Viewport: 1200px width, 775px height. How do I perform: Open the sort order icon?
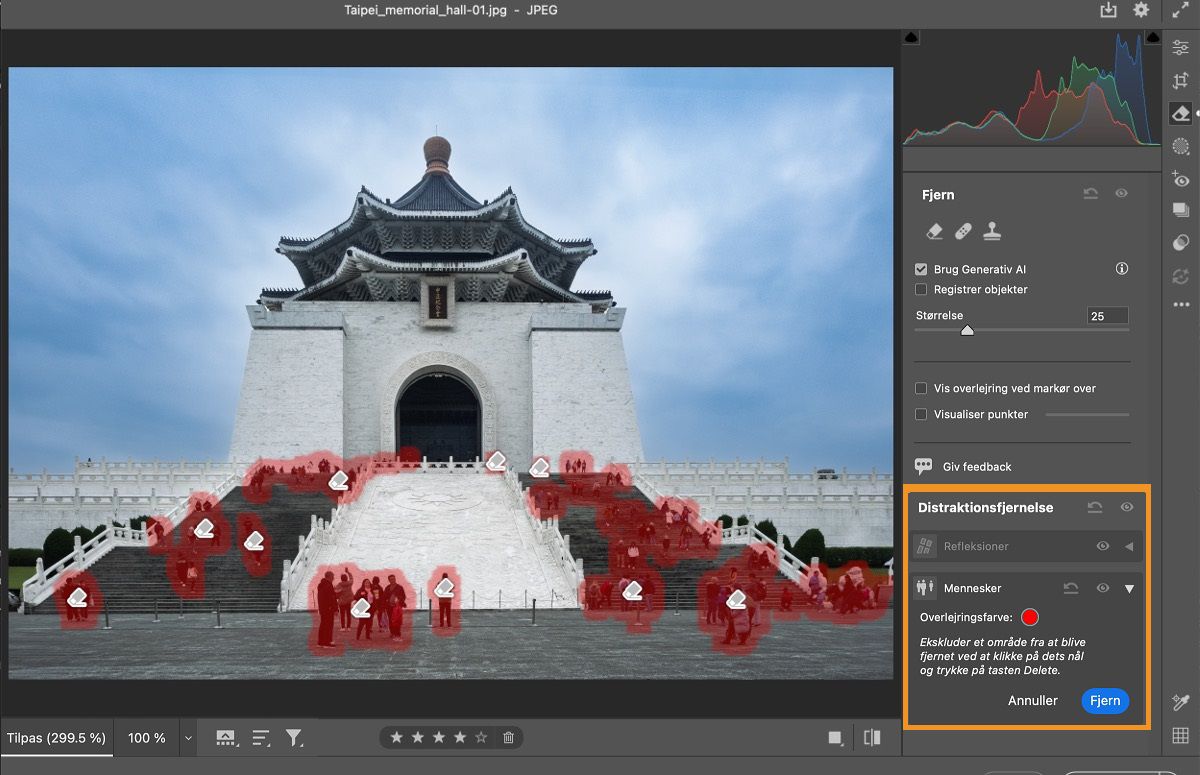[261, 738]
